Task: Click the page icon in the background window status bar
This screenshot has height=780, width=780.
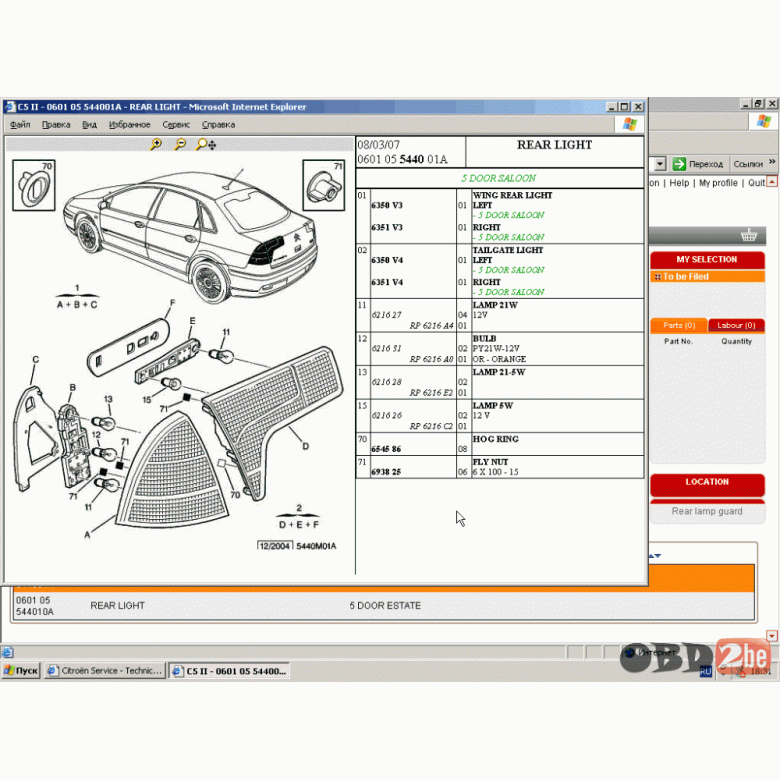Action: [7, 652]
